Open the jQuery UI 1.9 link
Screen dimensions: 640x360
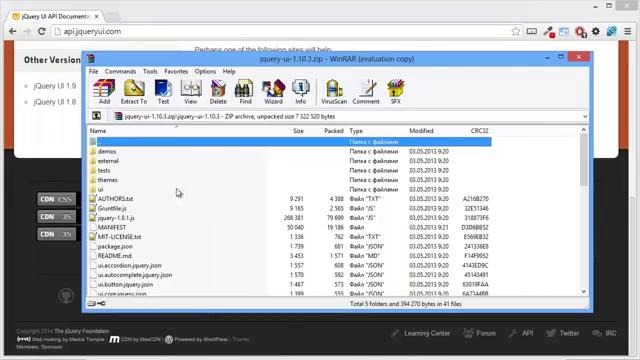click(x=55, y=86)
